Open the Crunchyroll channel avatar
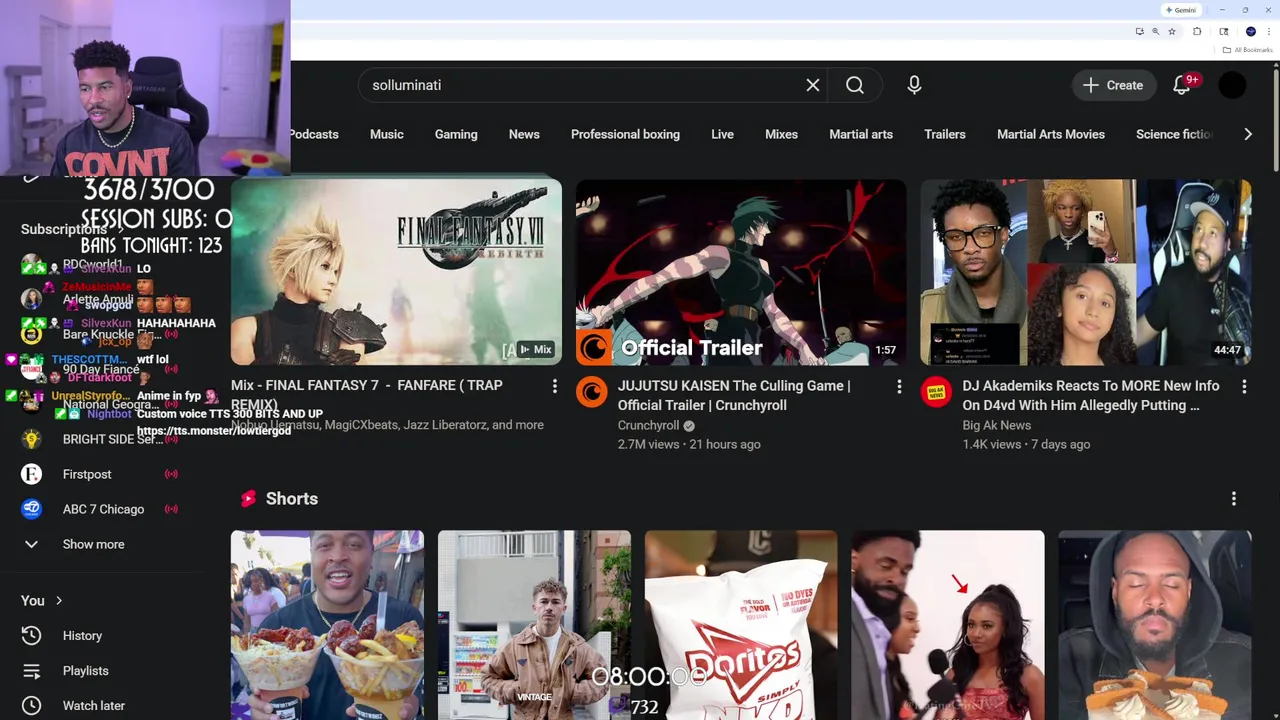The image size is (1280, 720). point(592,392)
